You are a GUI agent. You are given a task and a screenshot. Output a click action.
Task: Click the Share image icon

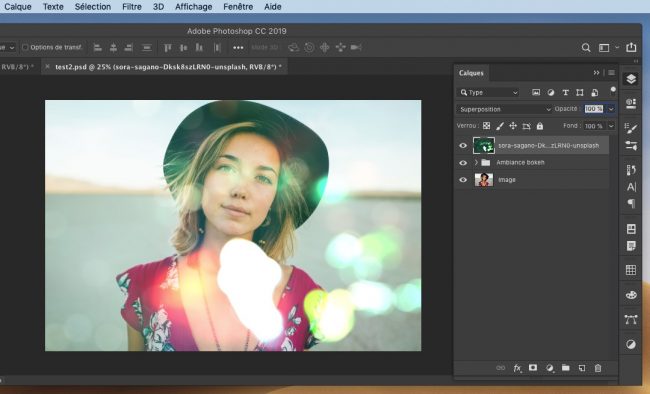[631, 47]
